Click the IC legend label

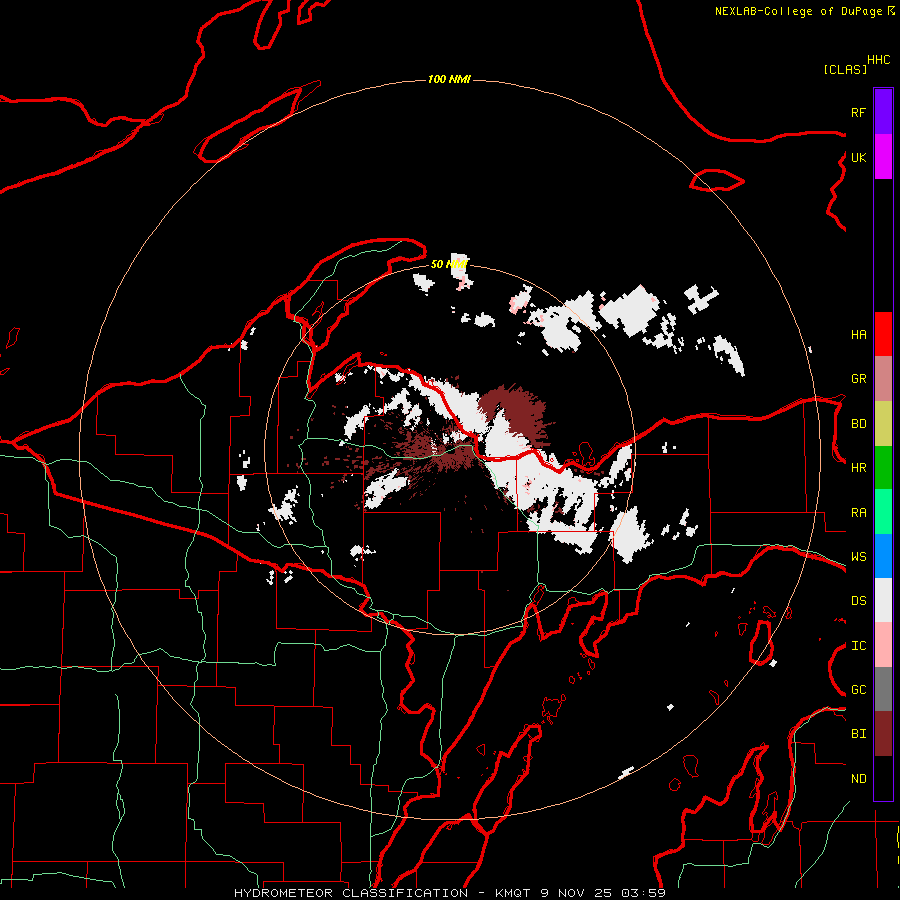[x=858, y=646]
